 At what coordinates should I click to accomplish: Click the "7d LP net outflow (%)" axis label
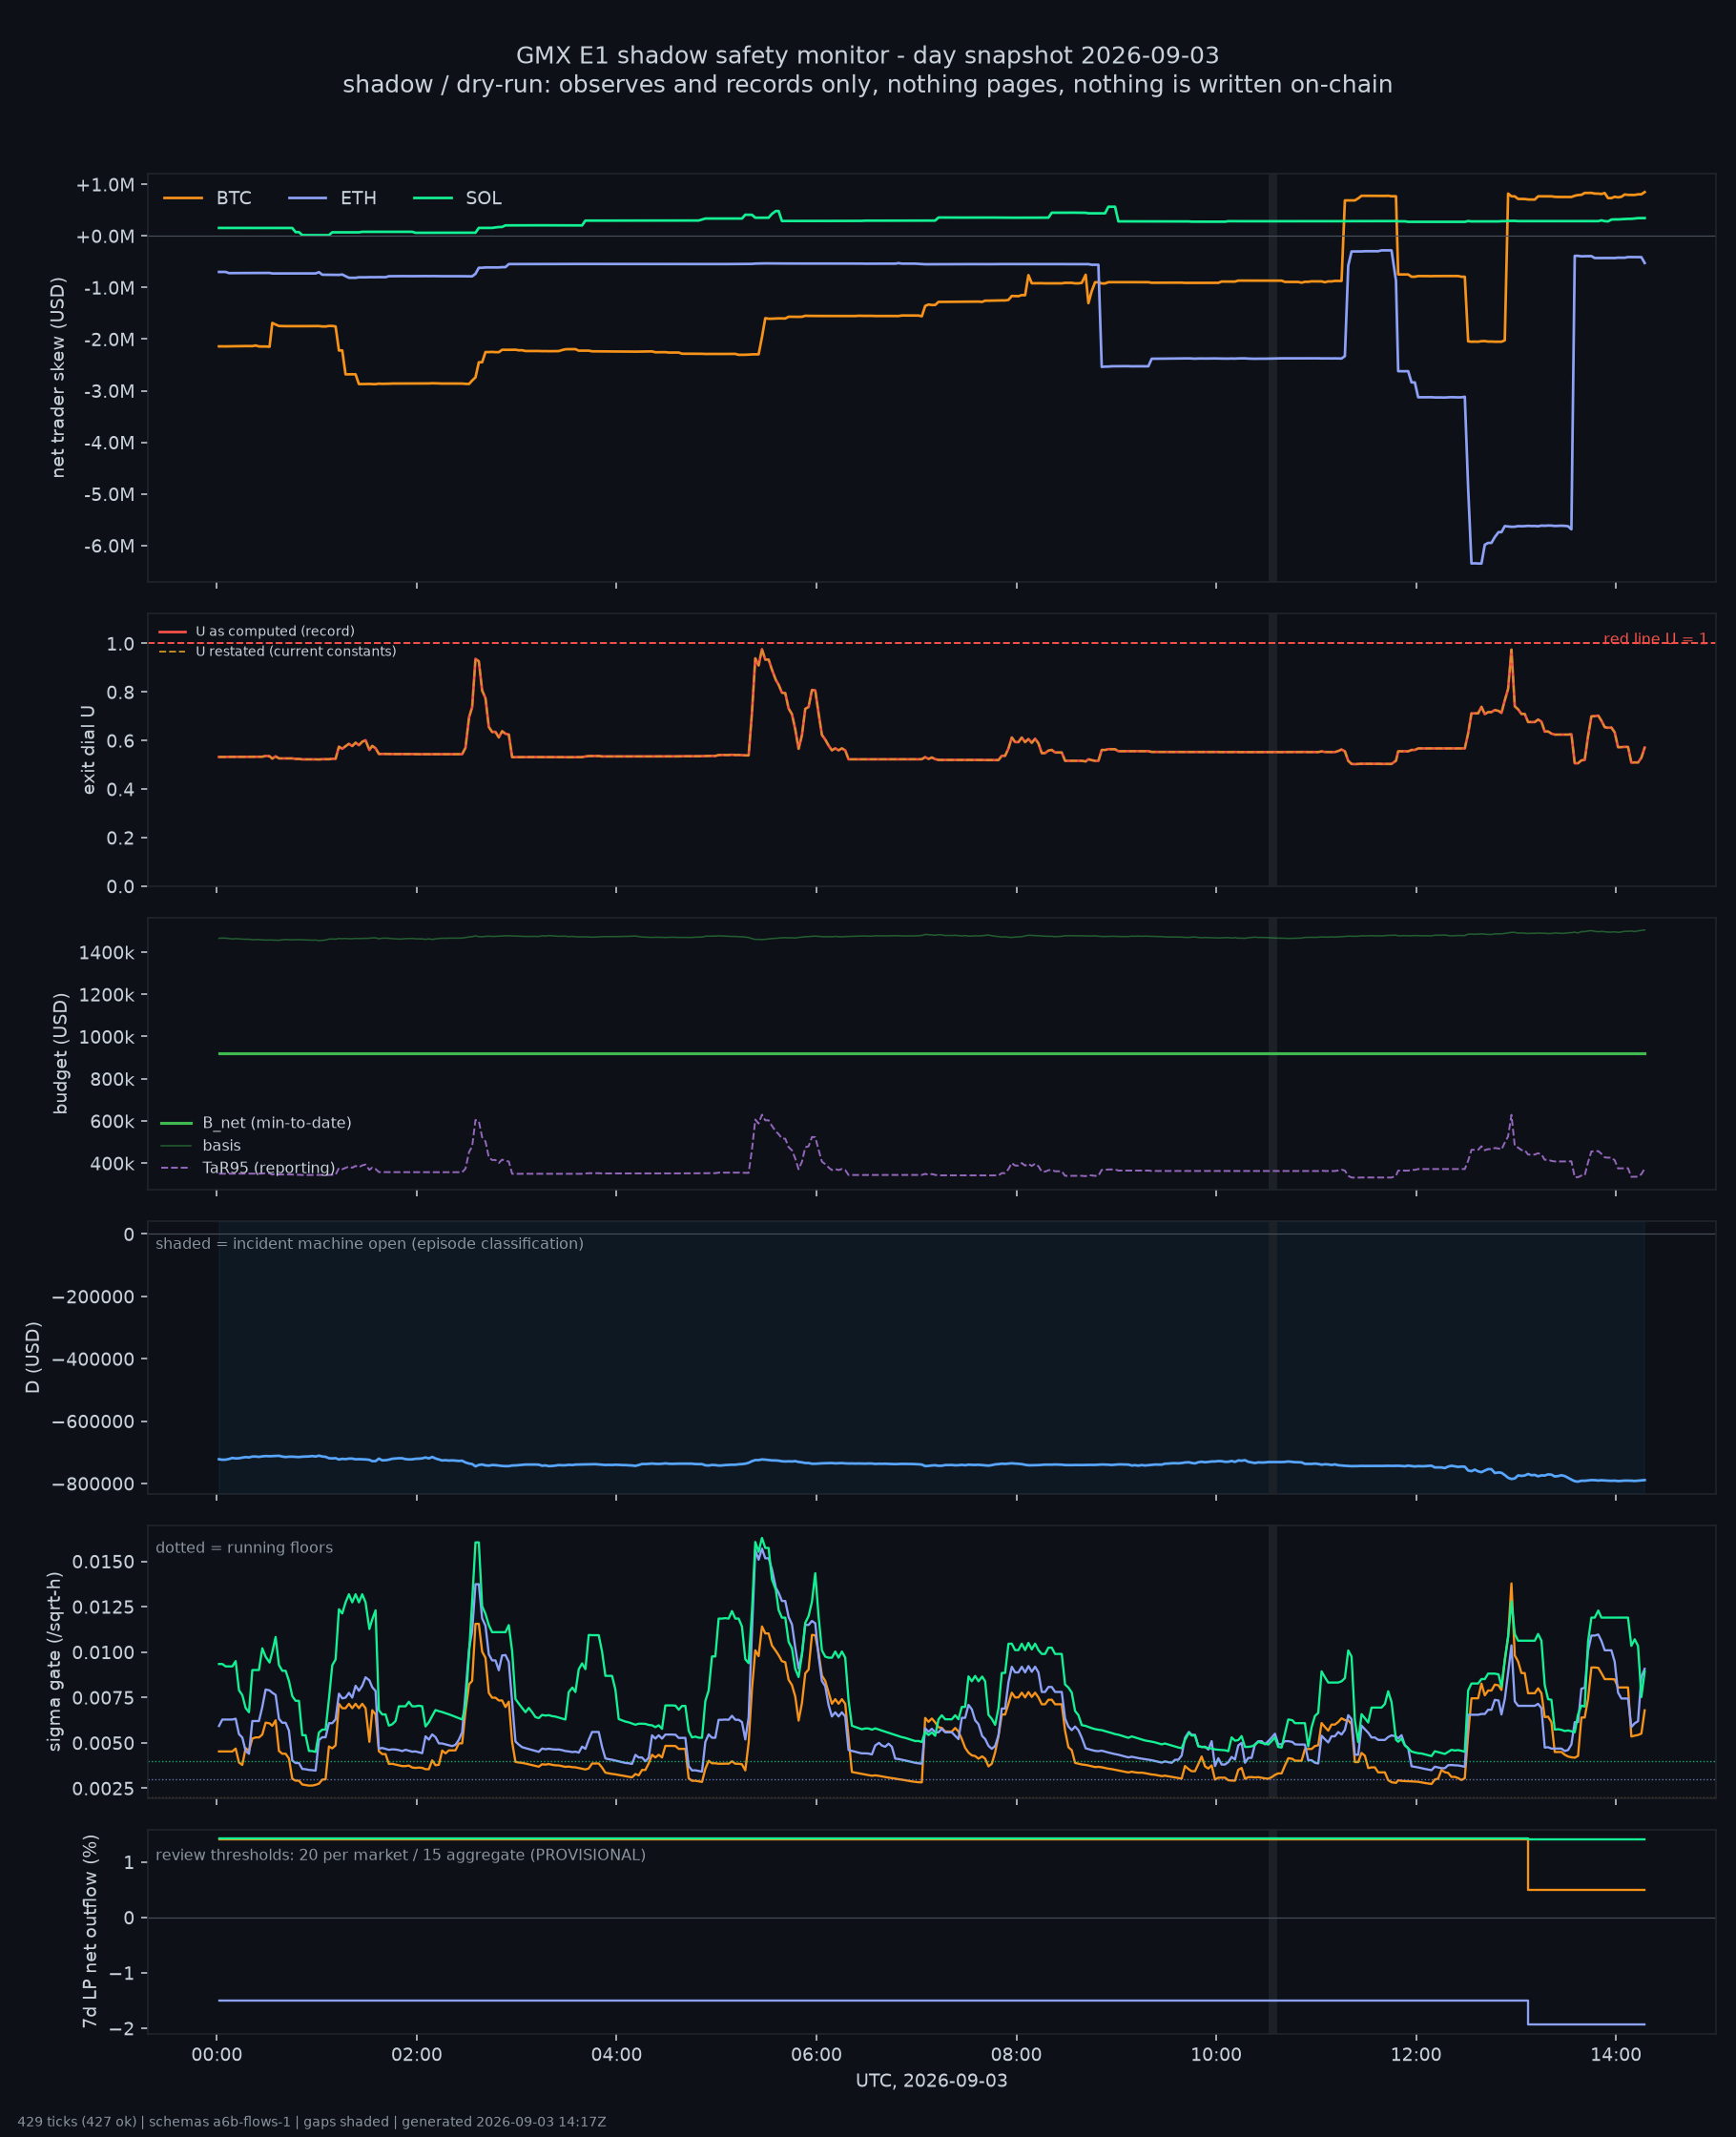tap(91, 1932)
